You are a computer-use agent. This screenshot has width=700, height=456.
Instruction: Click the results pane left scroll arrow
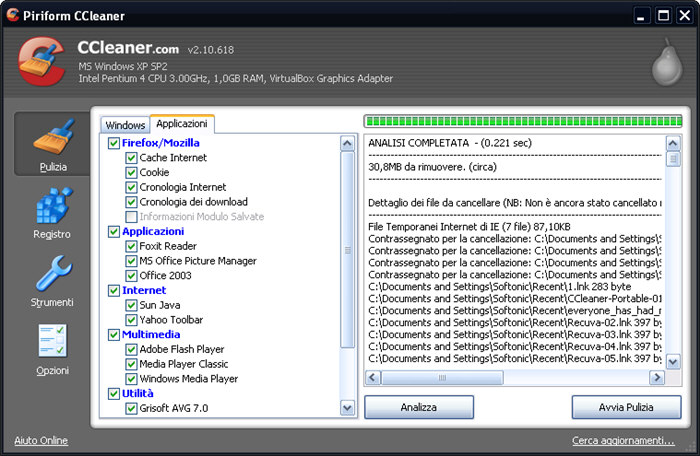coord(373,378)
